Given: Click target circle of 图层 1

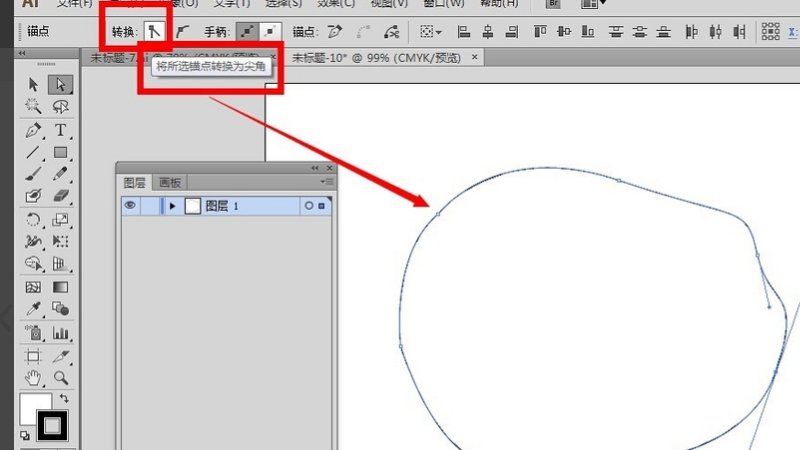Looking at the screenshot, I should (309, 206).
